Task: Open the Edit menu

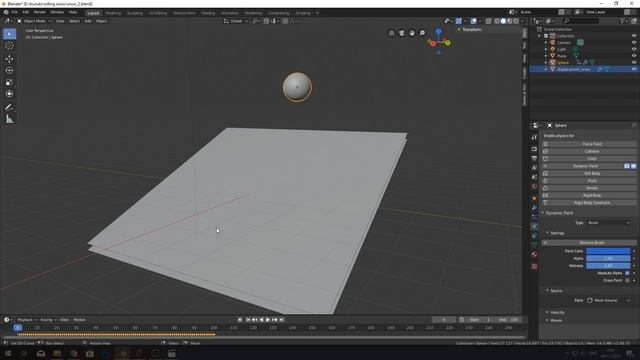Action: 26,12
